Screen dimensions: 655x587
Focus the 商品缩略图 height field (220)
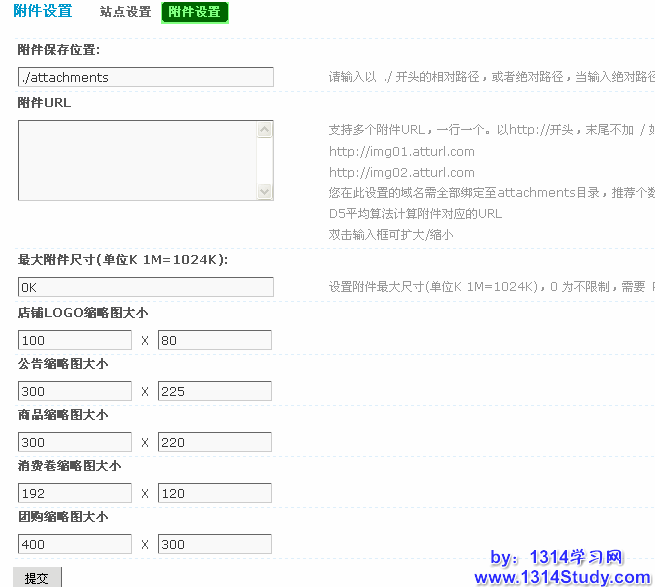coord(214,442)
